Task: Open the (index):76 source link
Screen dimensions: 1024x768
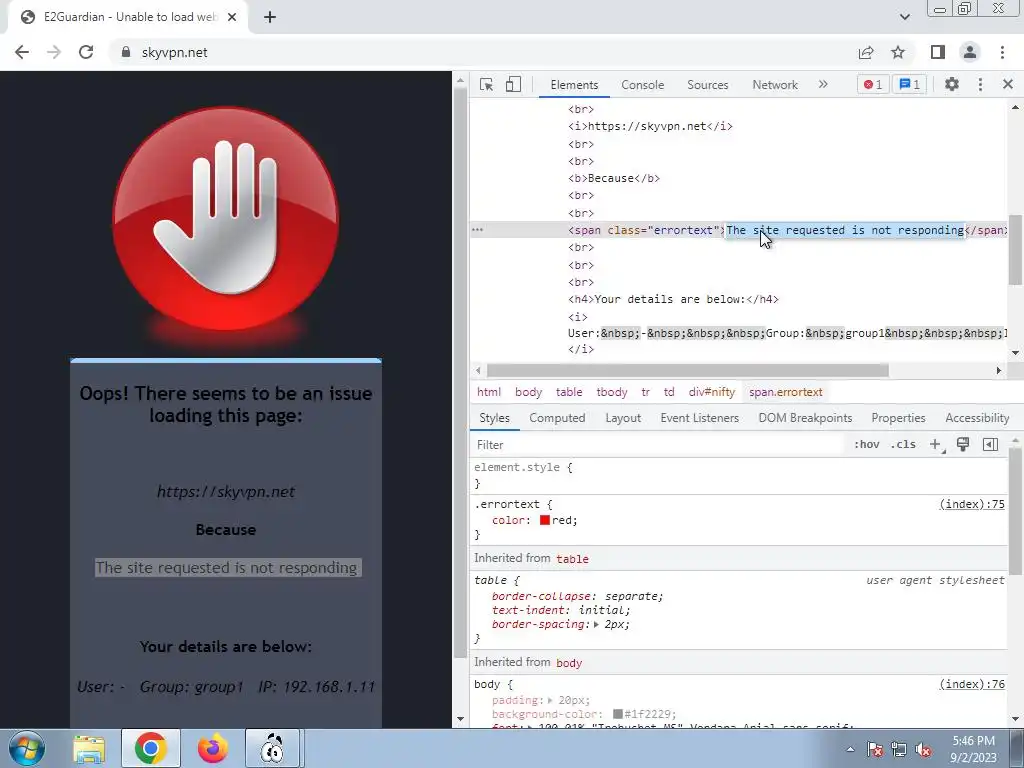Action: click(x=972, y=684)
